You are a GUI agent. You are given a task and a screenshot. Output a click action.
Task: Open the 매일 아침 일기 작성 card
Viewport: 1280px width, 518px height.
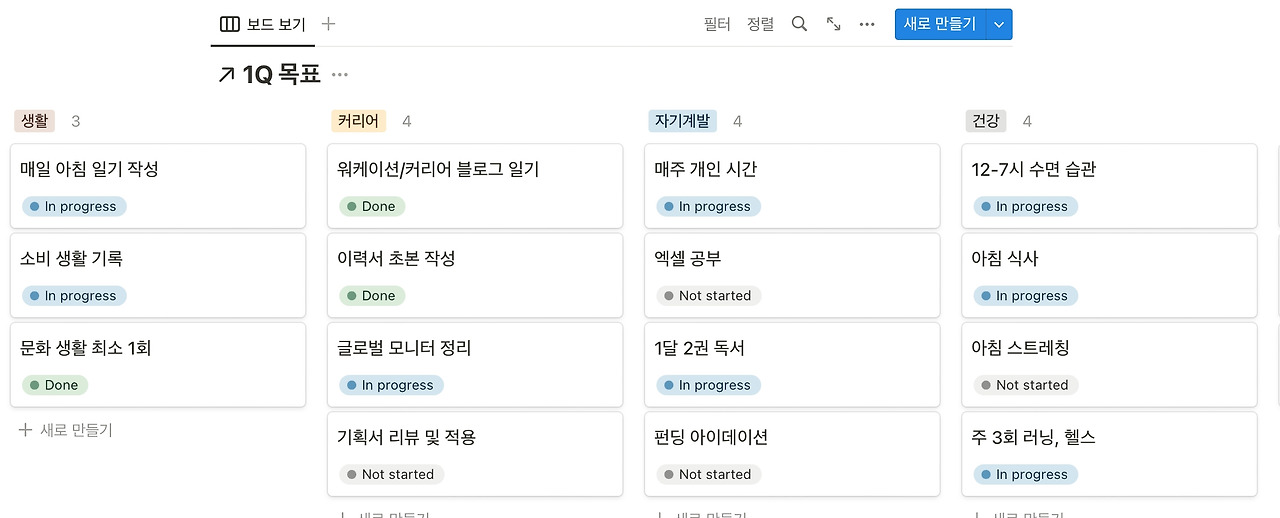[x=90, y=170]
